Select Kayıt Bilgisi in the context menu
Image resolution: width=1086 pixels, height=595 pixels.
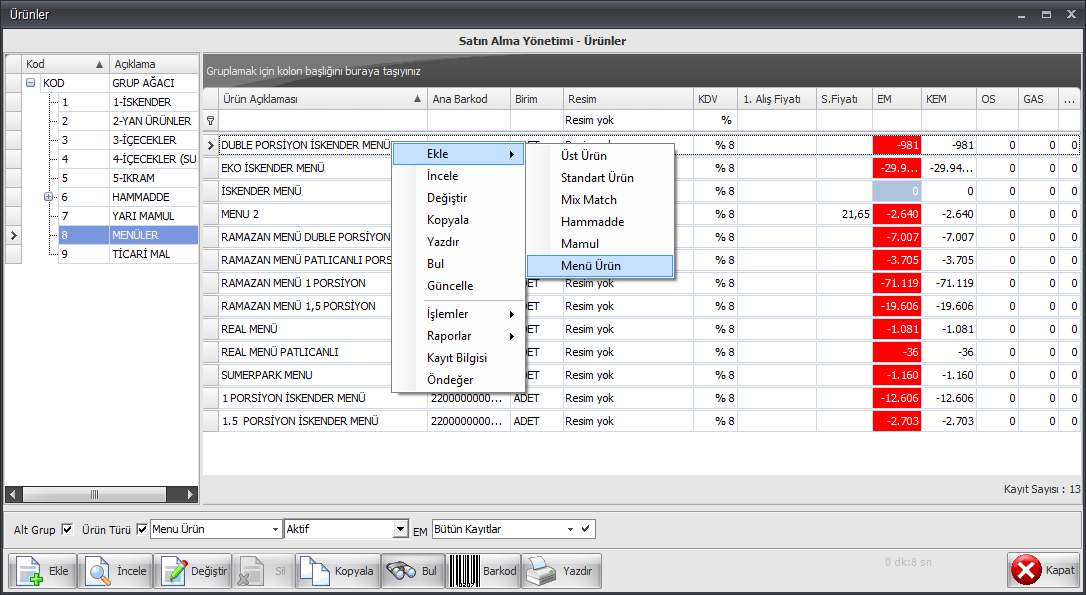tap(459, 358)
